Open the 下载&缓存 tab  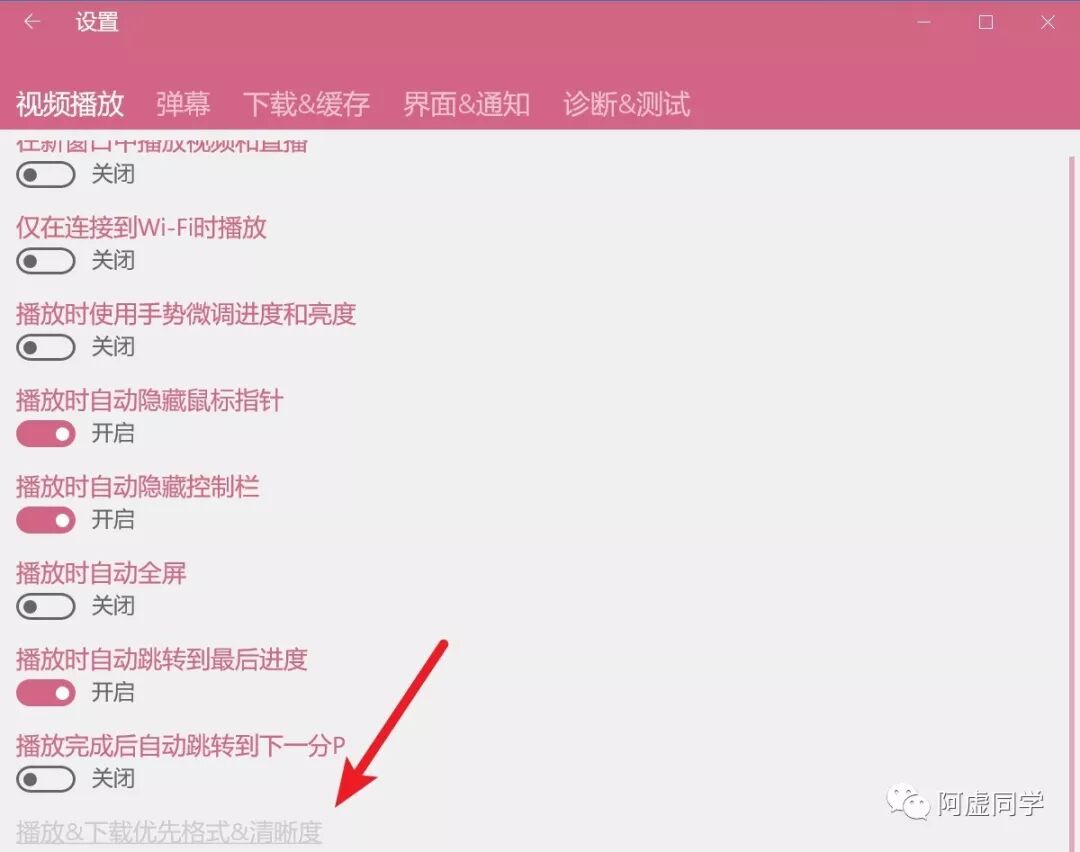click(x=307, y=104)
